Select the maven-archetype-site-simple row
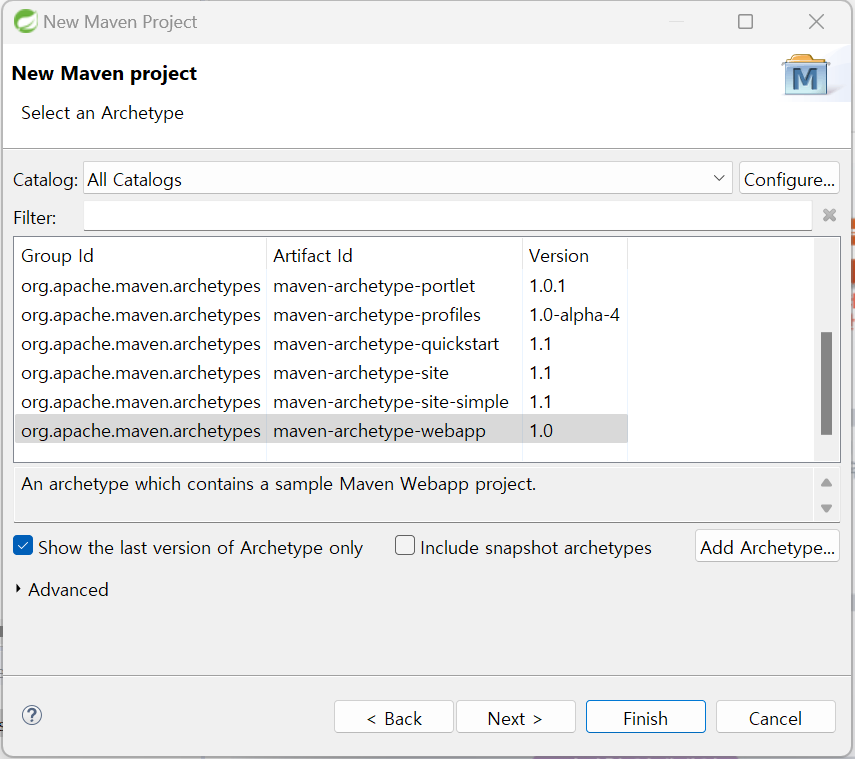Image resolution: width=855 pixels, height=759 pixels. click(321, 402)
